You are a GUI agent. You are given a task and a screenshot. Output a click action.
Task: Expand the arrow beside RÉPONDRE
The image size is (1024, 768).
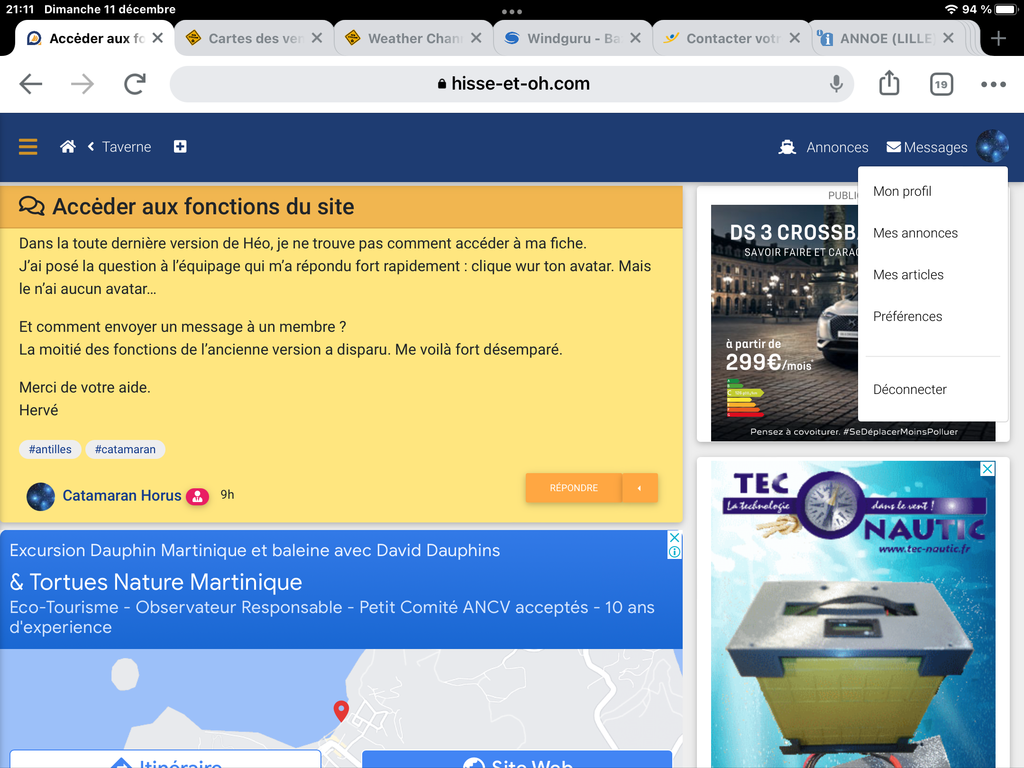pos(640,488)
